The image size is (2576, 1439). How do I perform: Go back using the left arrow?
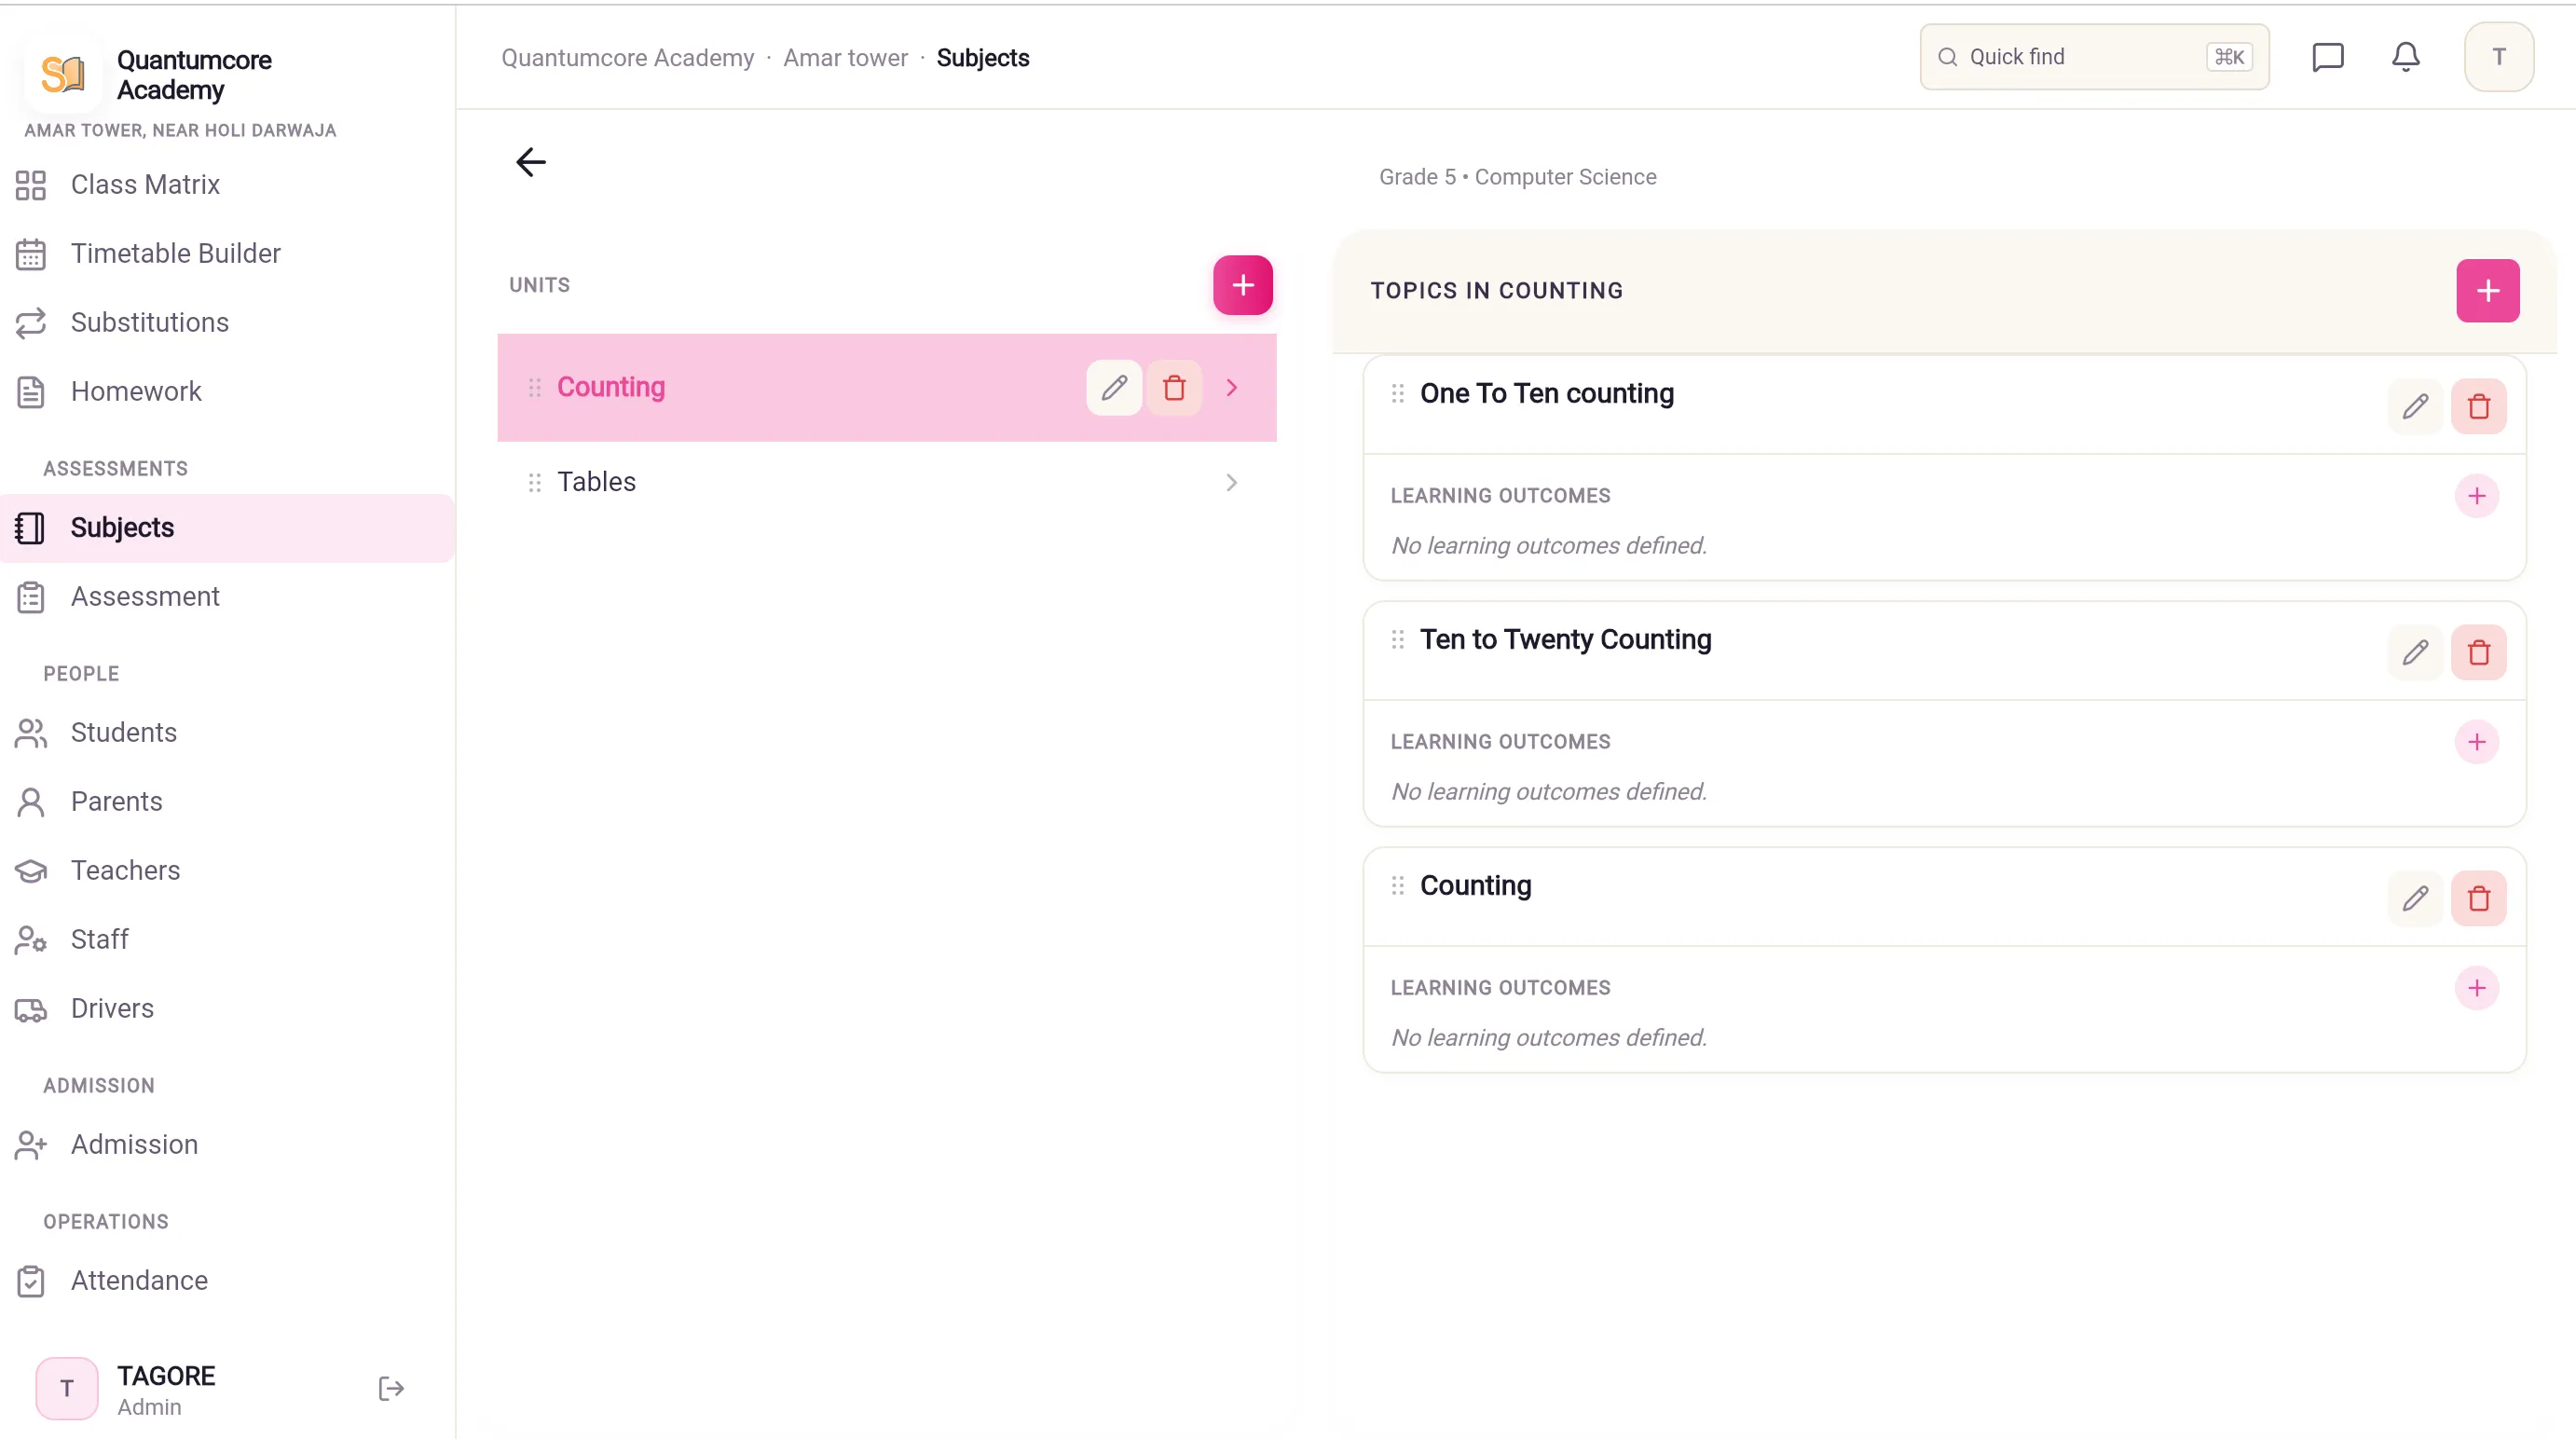pos(531,162)
